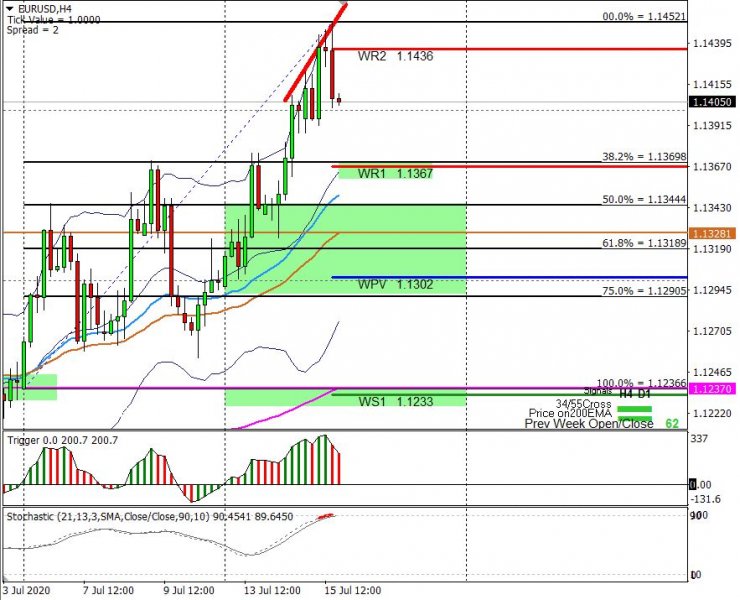Click the 50.0% = 1.13444 Fibonacci label
The width and height of the screenshot is (740, 600).
643,200
